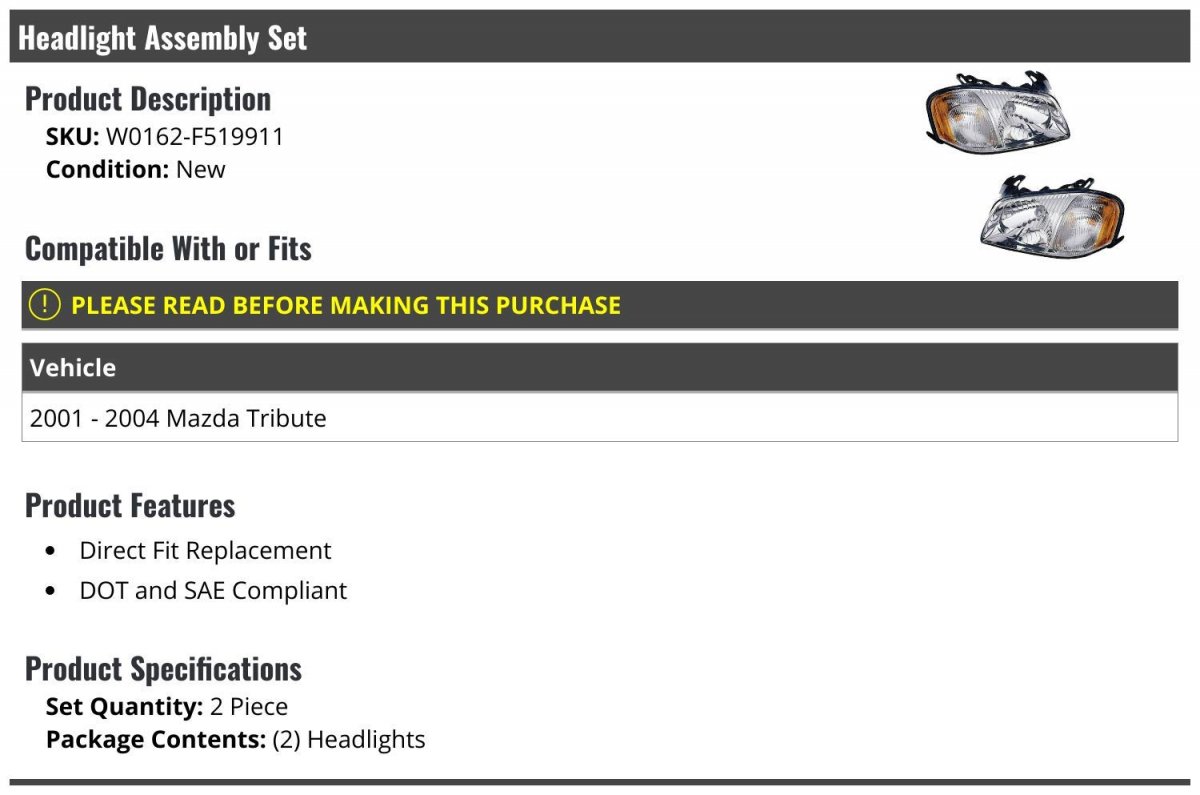Select the Product Specifications heading
The image size is (1200, 795).
pos(163,668)
